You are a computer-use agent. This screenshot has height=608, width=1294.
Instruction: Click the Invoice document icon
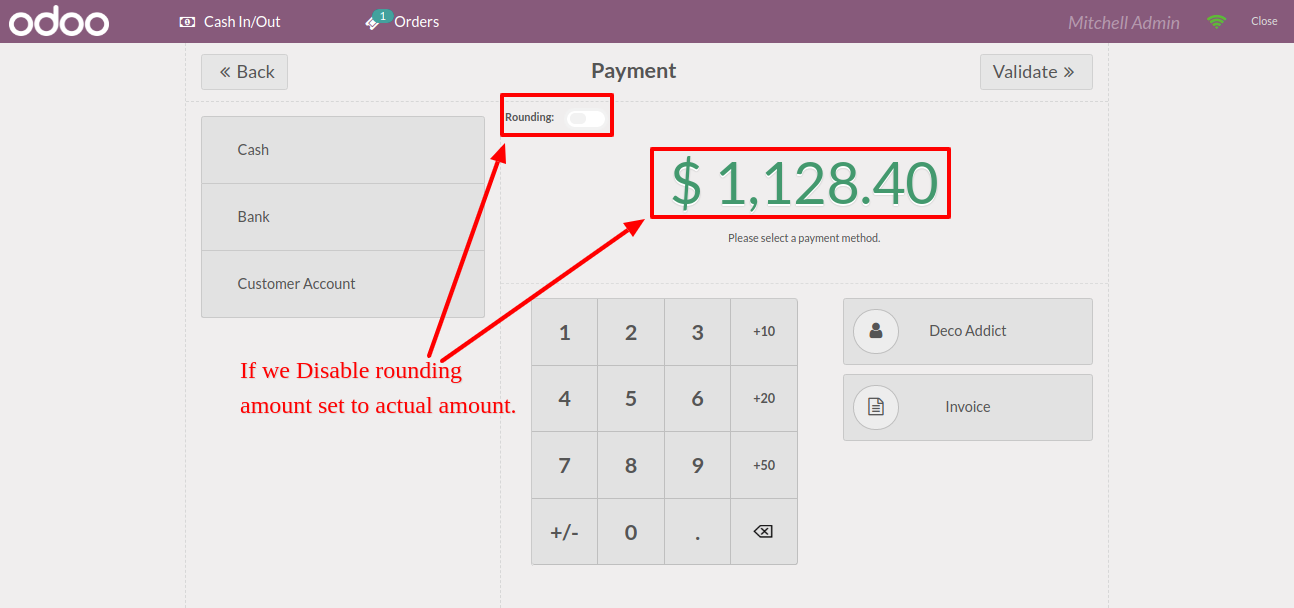(x=876, y=407)
